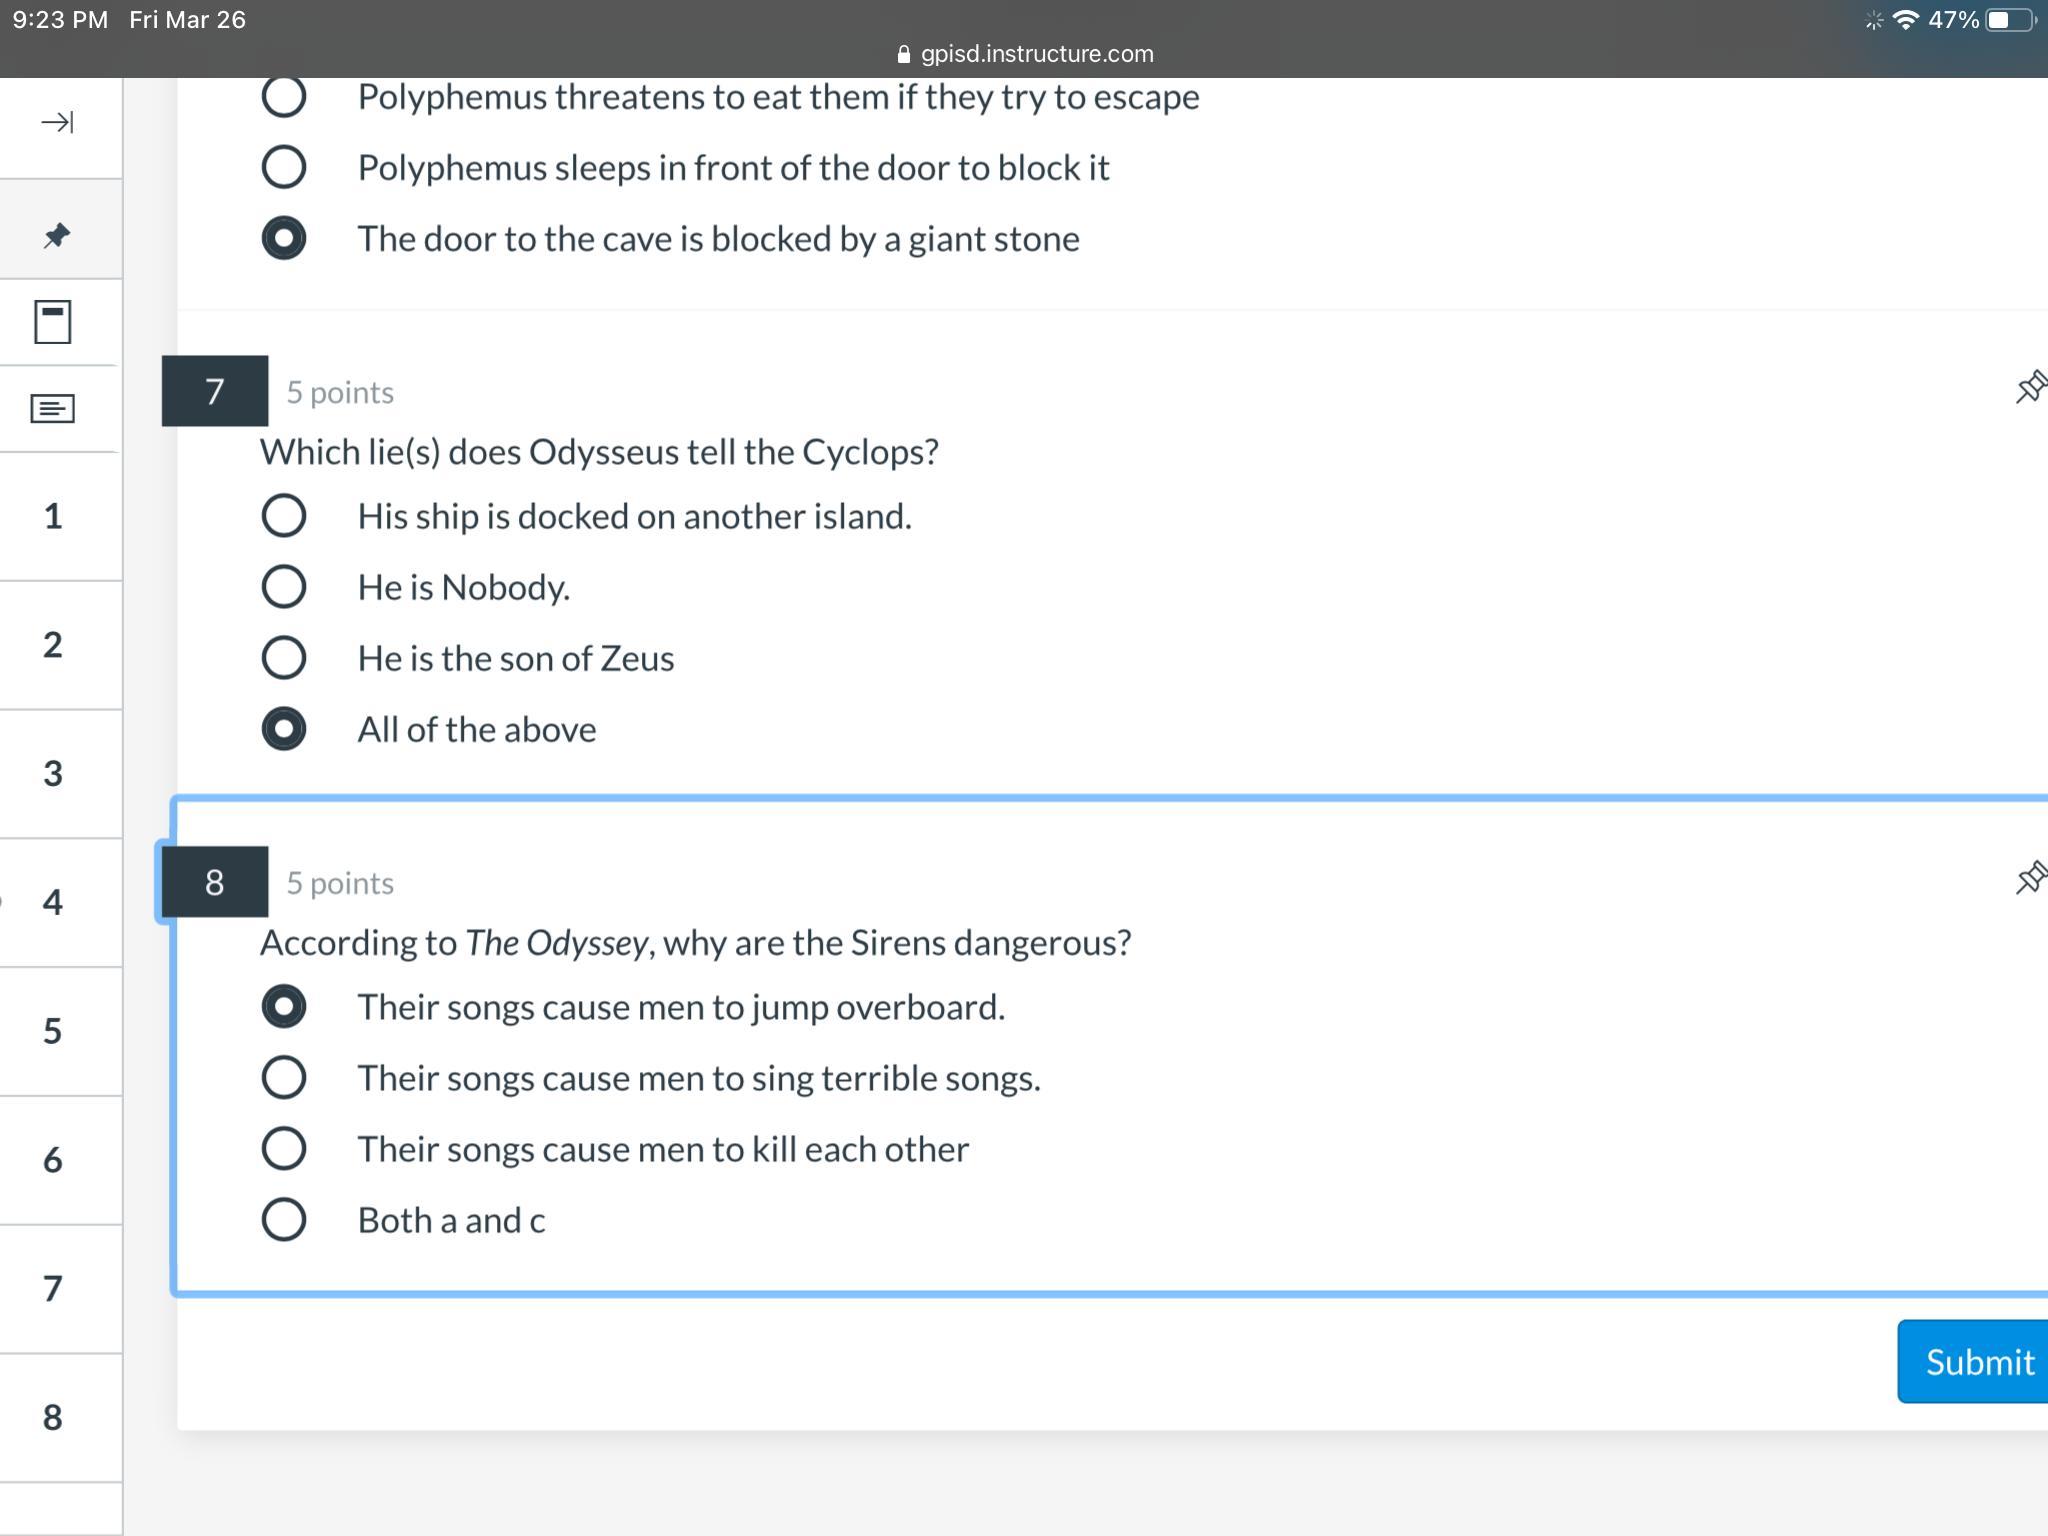Open the notes icon in sidebar
This screenshot has width=2048, height=1536.
(x=53, y=408)
